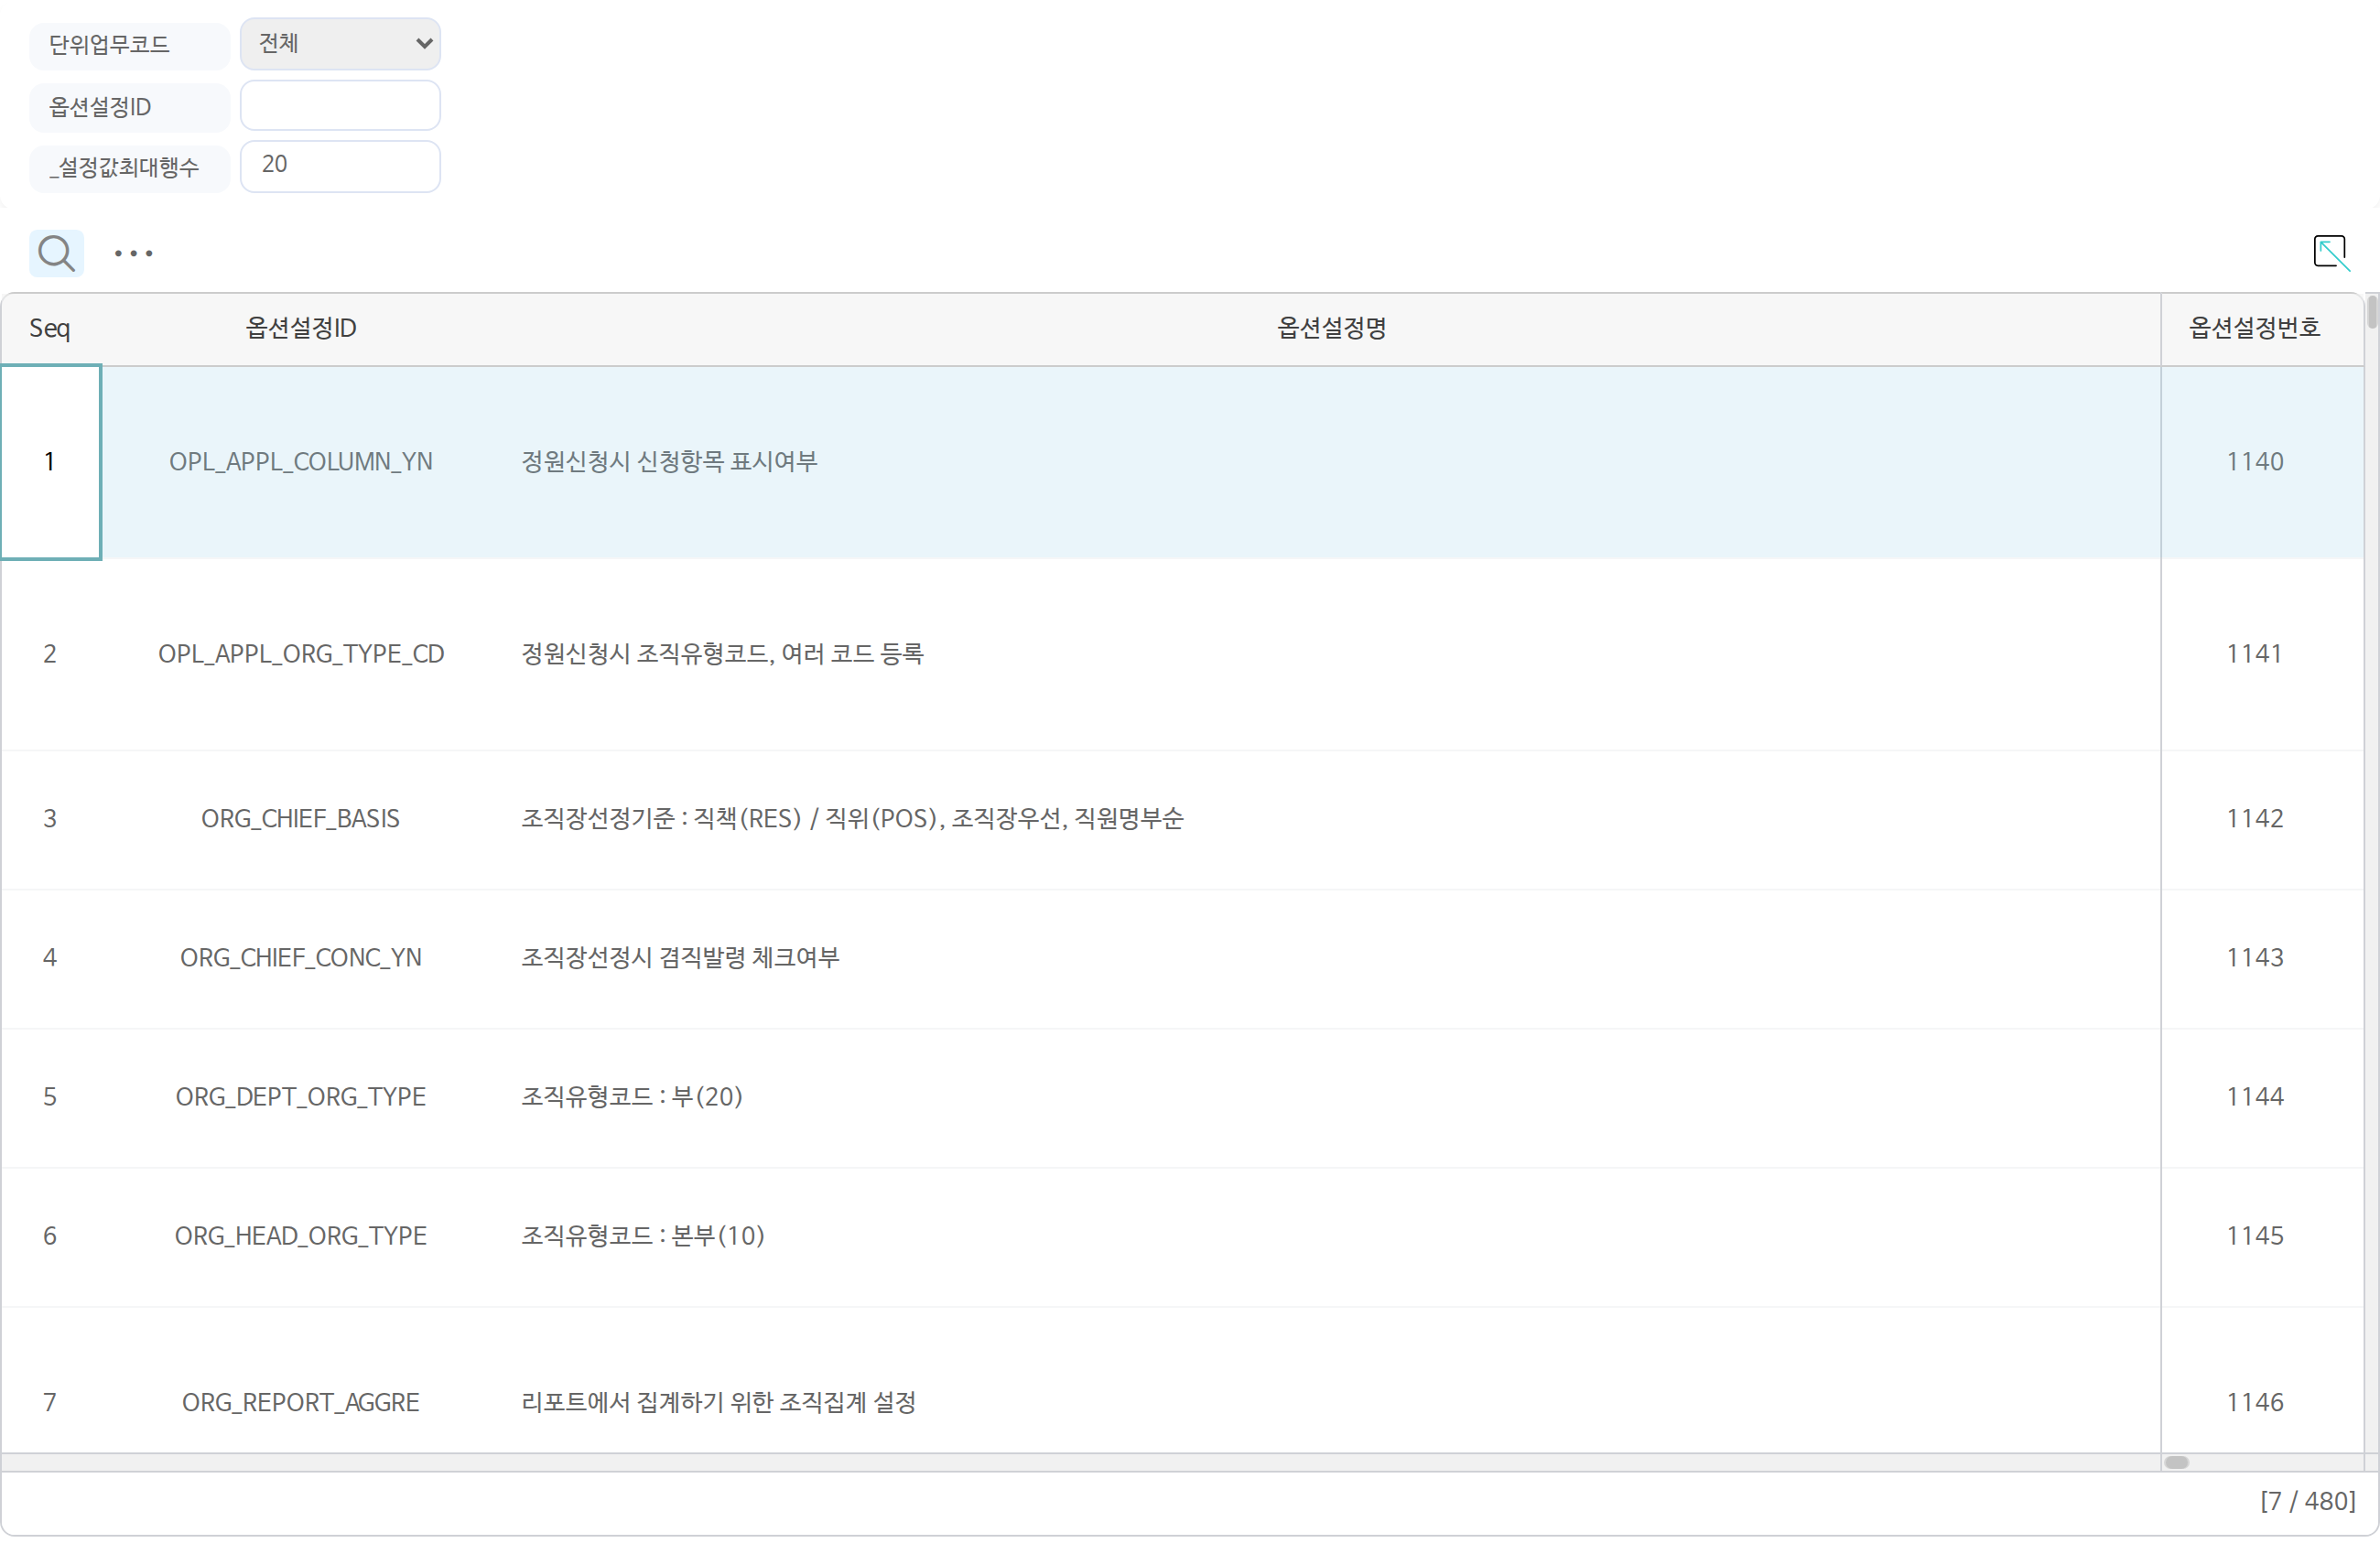Click the [7 / 480] row counter
2380x1554 pixels.
(x=2307, y=1501)
